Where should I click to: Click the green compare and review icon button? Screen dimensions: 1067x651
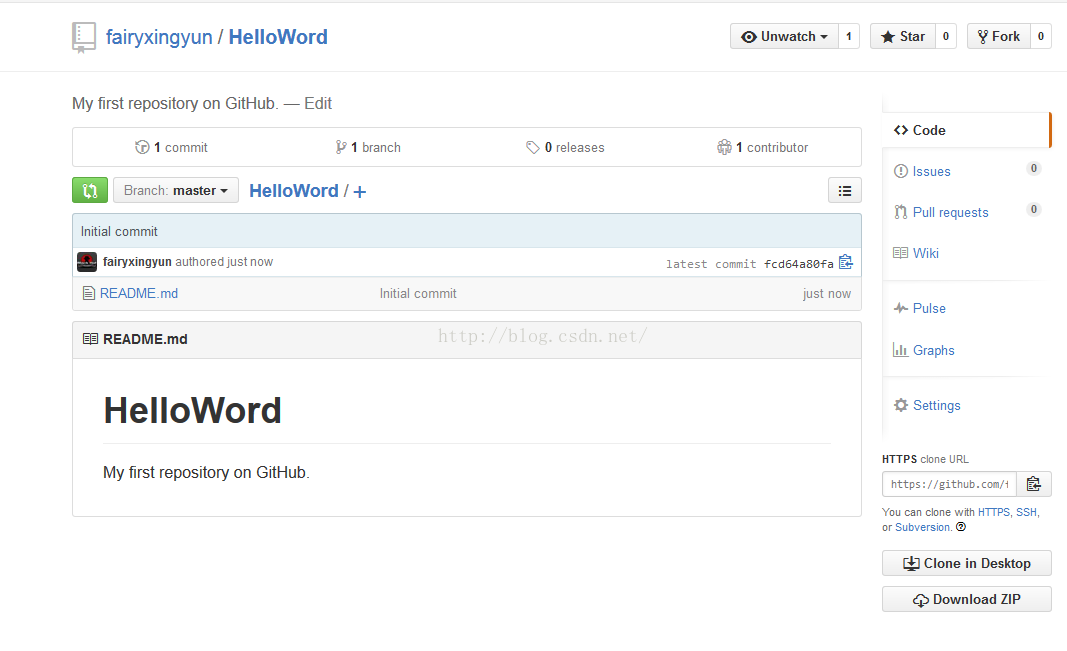[x=89, y=191]
